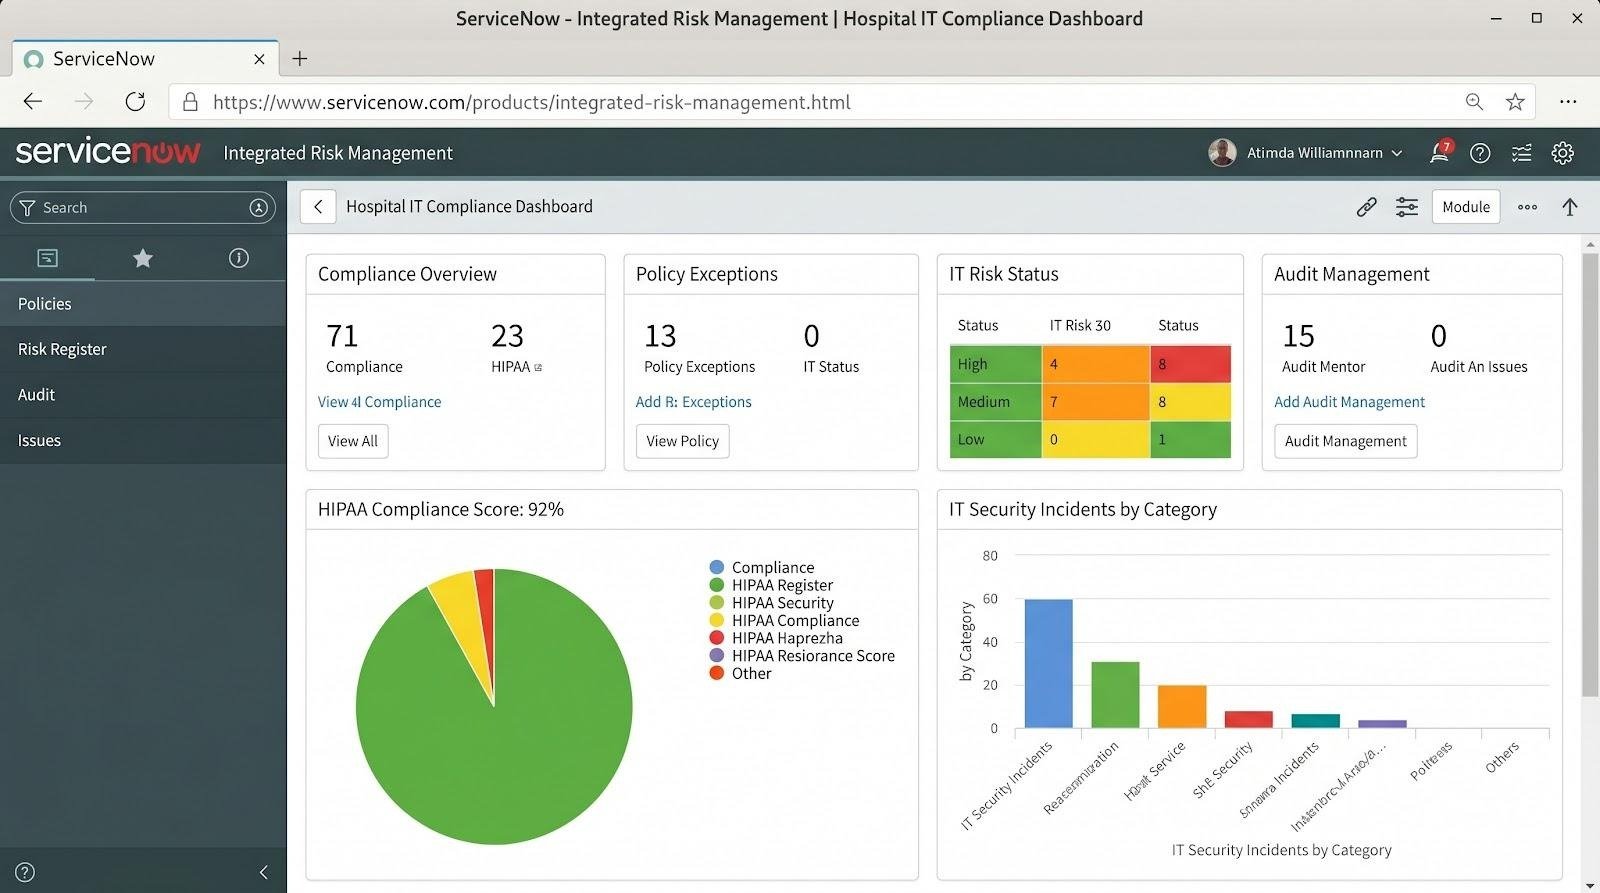Click the 13 Policy Exceptions count
This screenshot has width=1600, height=893.
click(660, 336)
